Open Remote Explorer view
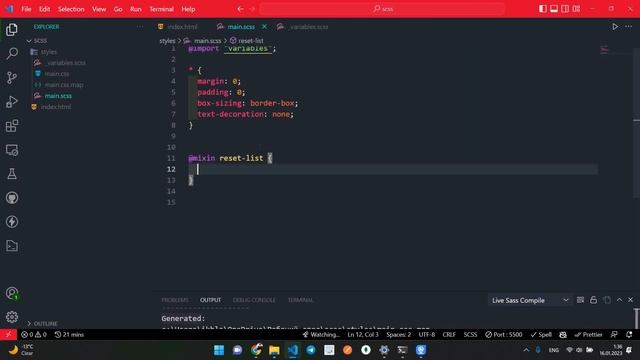Image resolution: width=640 pixels, height=360 pixels. (12, 150)
